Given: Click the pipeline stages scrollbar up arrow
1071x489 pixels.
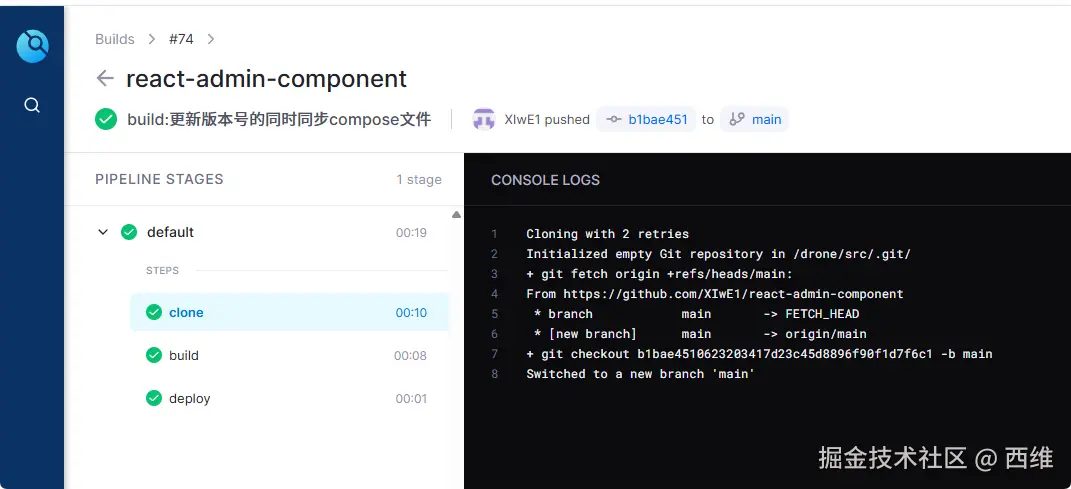Looking at the screenshot, I should click(x=457, y=214).
